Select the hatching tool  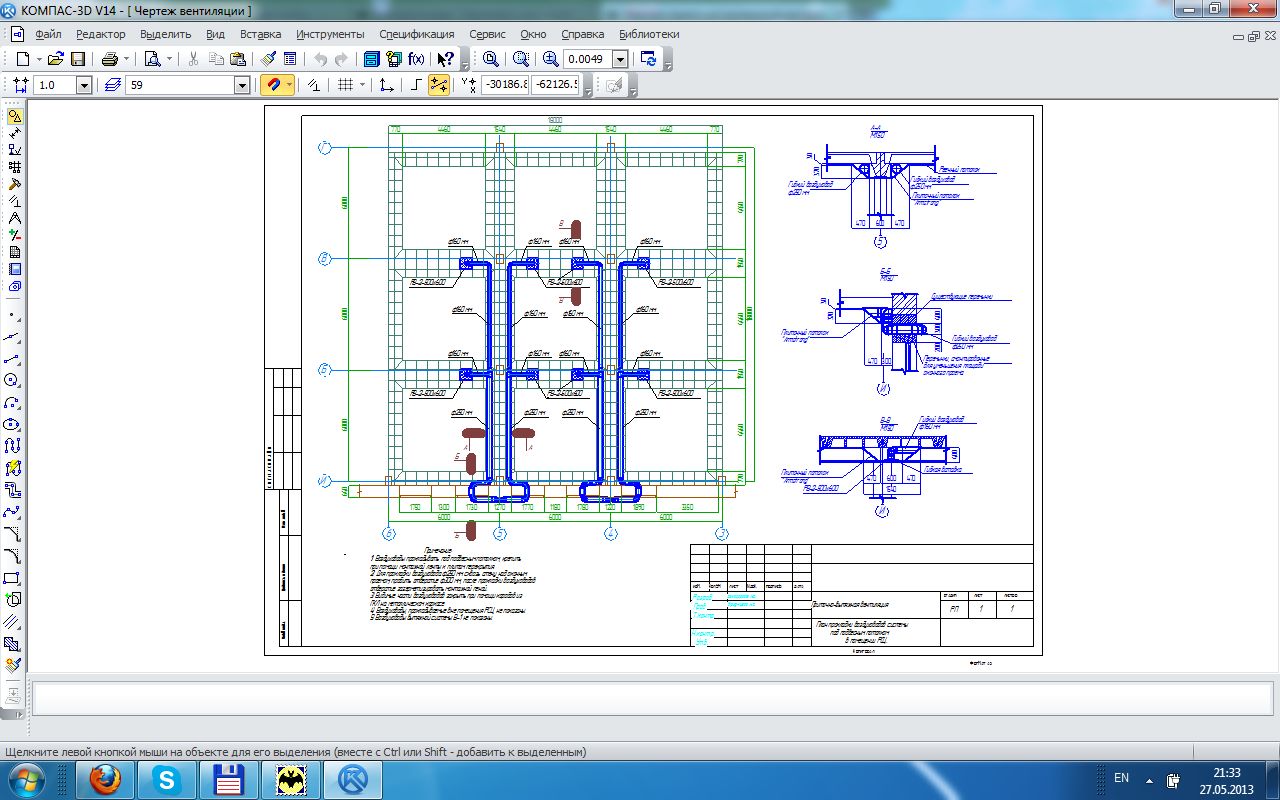click(13, 644)
